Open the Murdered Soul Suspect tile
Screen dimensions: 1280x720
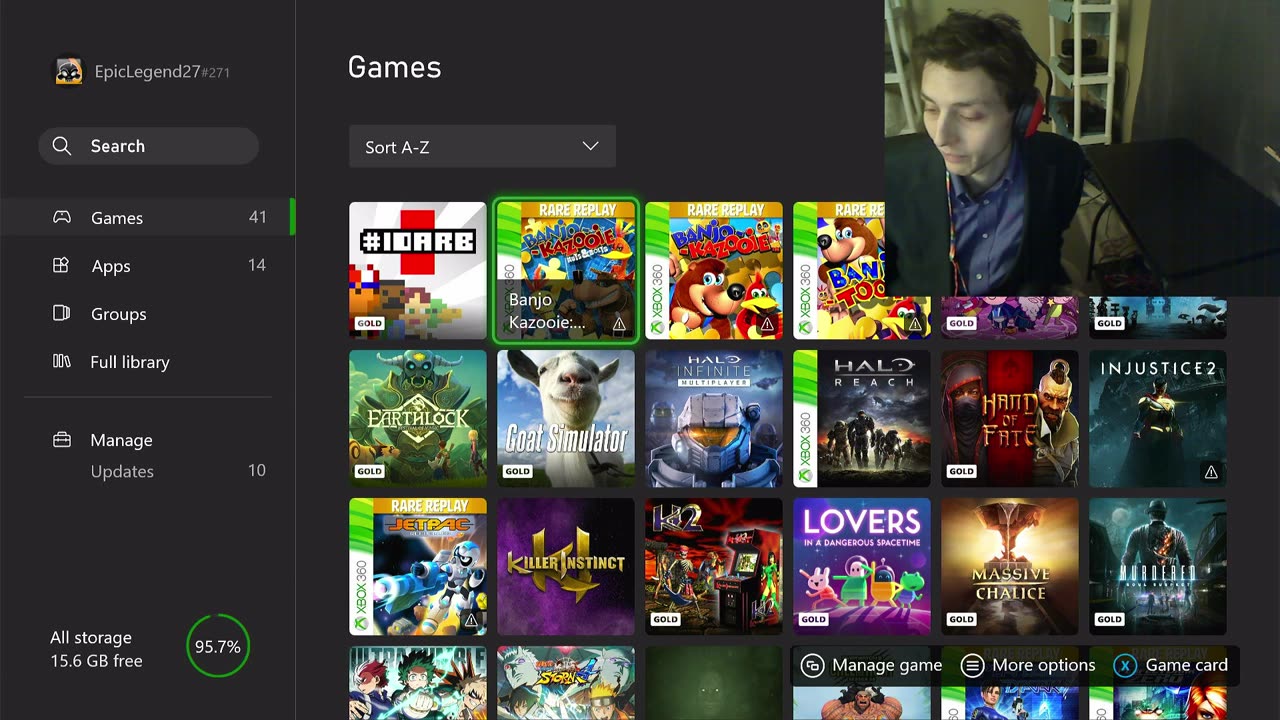tap(1158, 567)
